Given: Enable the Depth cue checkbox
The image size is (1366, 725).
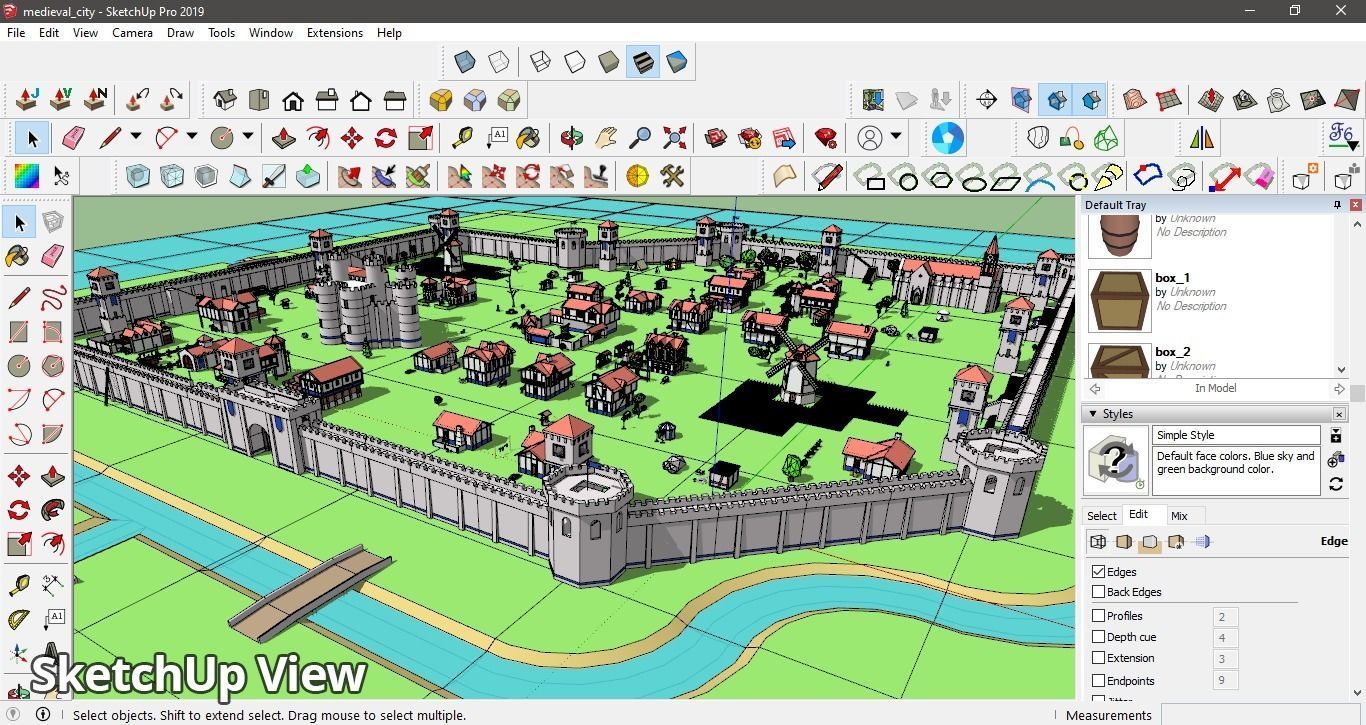Looking at the screenshot, I should coord(1098,637).
